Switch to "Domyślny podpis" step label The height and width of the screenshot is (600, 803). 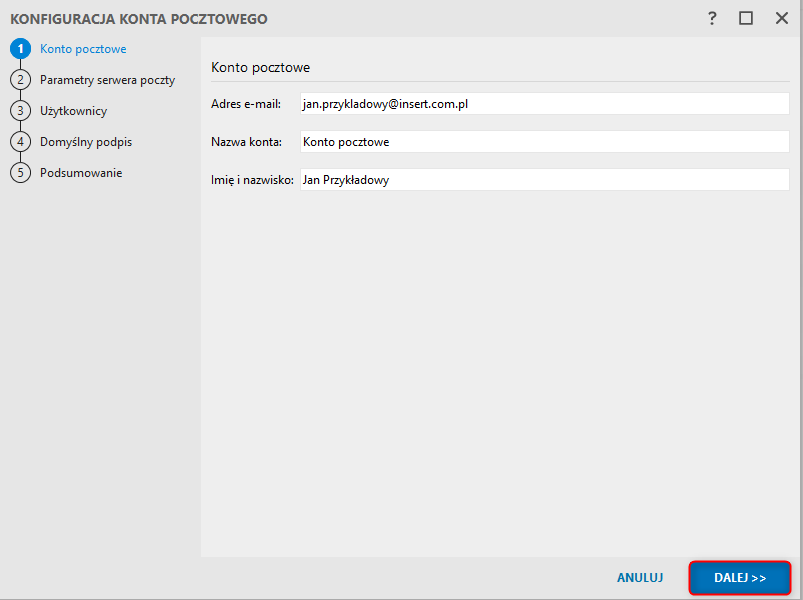coord(86,142)
